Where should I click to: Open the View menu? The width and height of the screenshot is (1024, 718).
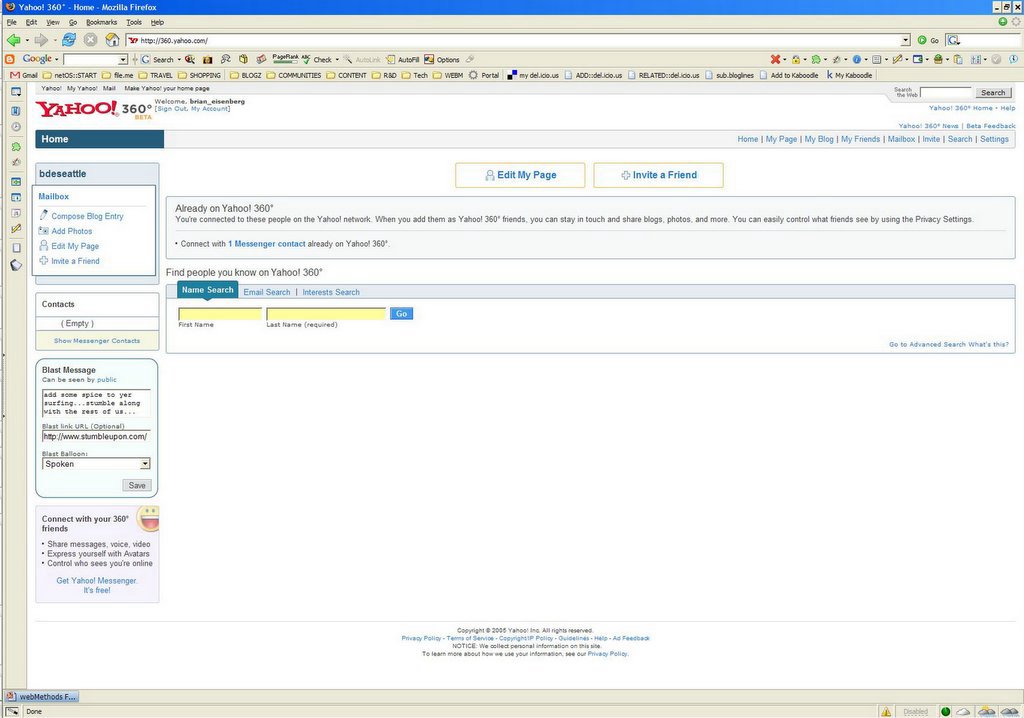point(53,22)
